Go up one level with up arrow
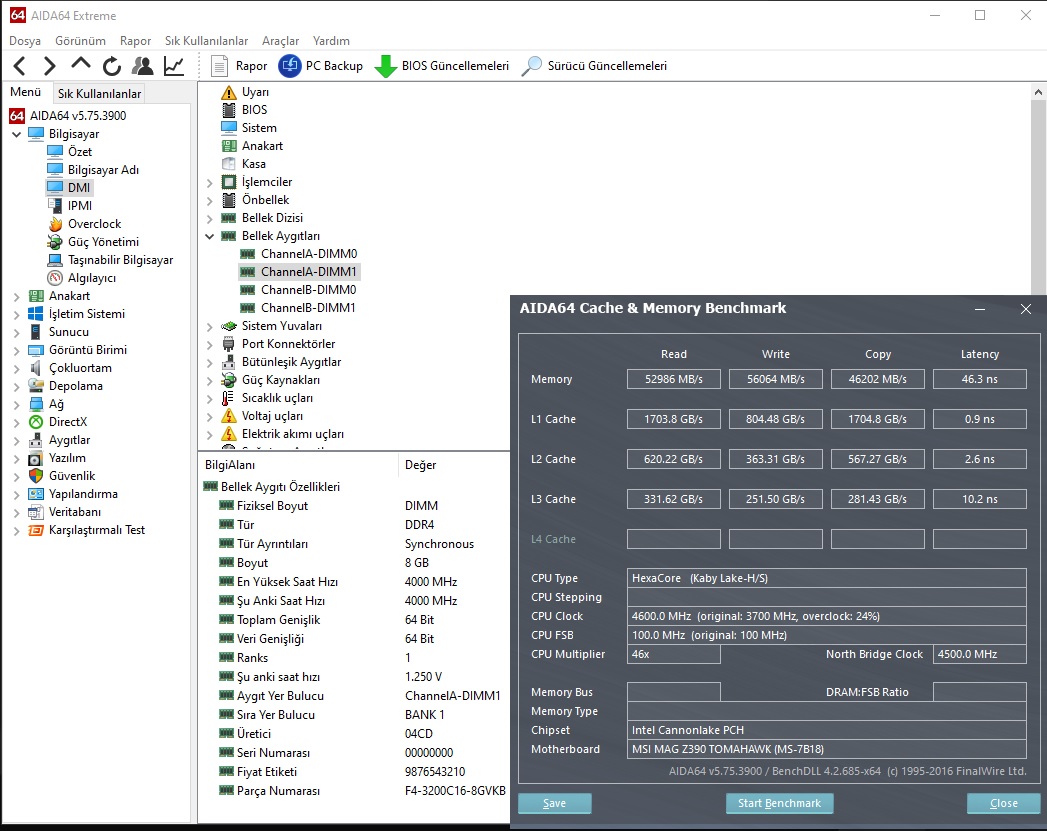Image resolution: width=1047 pixels, height=831 pixels. pyautogui.click(x=81, y=65)
